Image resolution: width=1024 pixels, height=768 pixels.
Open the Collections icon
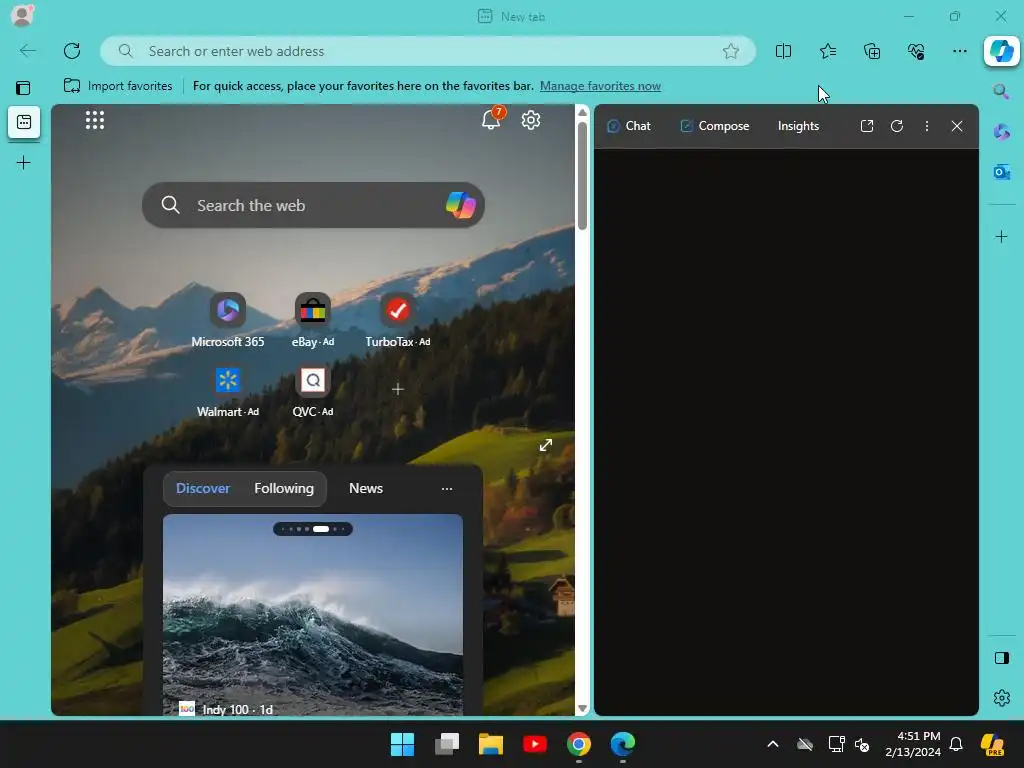(872, 51)
